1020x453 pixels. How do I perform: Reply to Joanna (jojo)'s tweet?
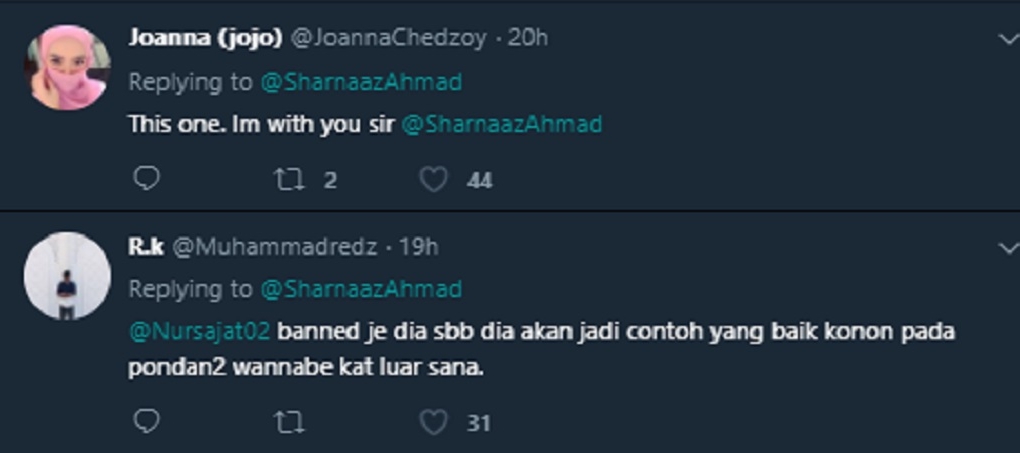point(146,178)
